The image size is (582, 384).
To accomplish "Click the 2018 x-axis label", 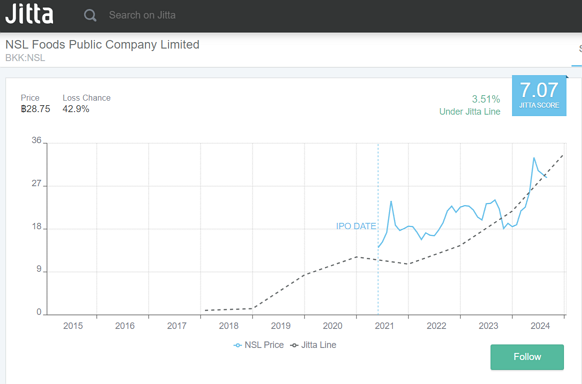I will click(x=229, y=326).
